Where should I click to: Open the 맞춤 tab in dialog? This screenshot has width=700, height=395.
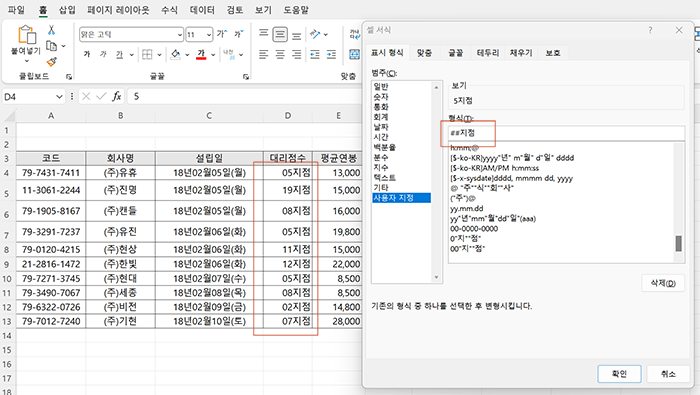[x=424, y=53]
